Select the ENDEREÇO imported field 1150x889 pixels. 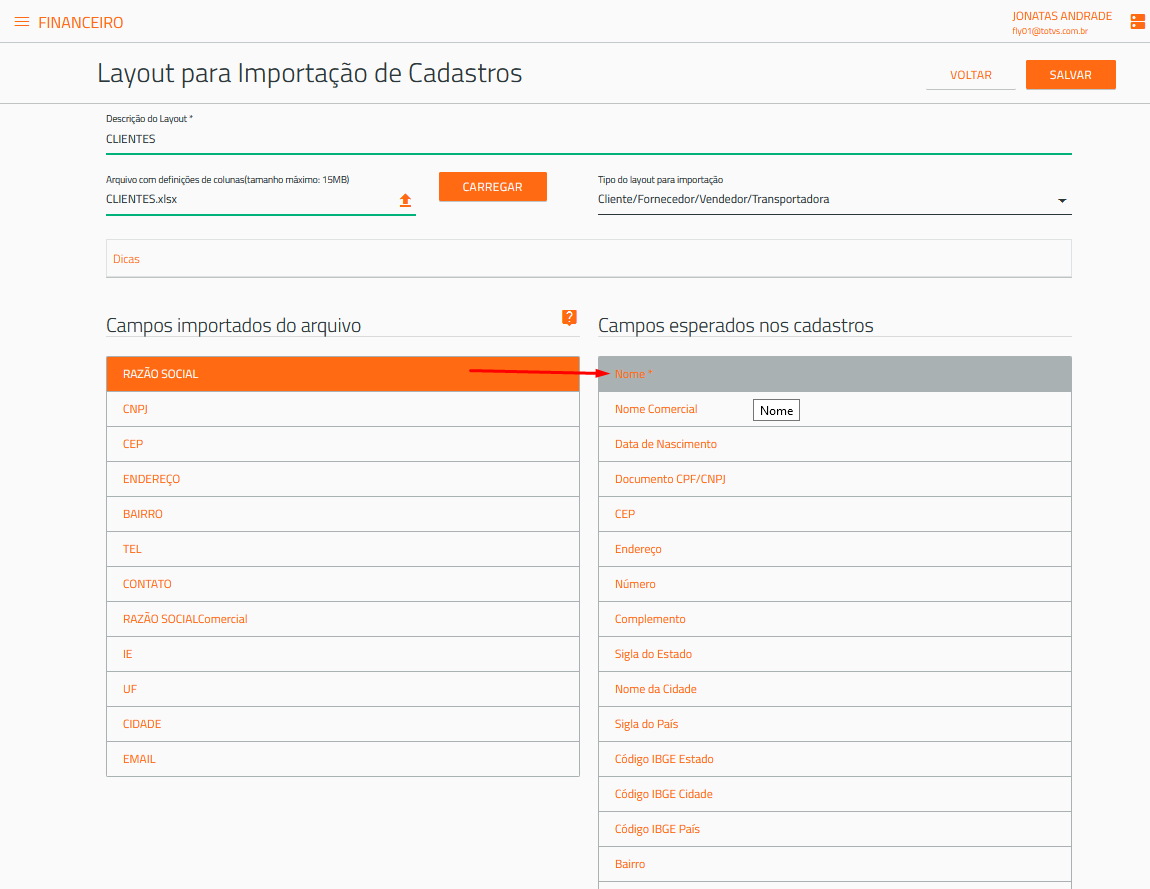click(x=343, y=479)
